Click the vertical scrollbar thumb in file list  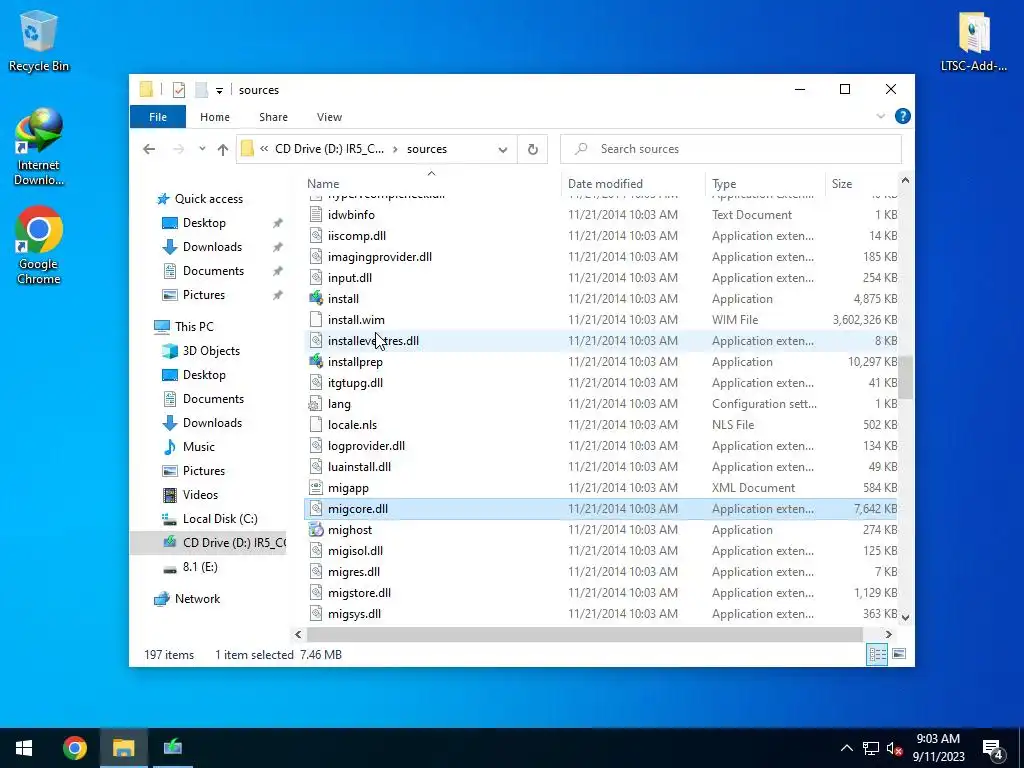(905, 377)
